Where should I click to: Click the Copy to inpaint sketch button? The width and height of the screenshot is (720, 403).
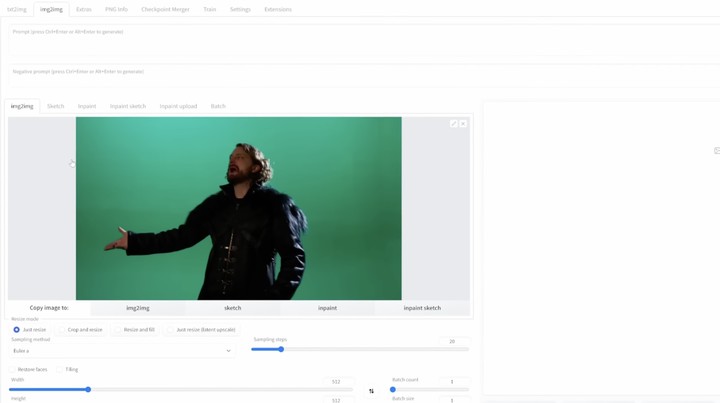422,308
